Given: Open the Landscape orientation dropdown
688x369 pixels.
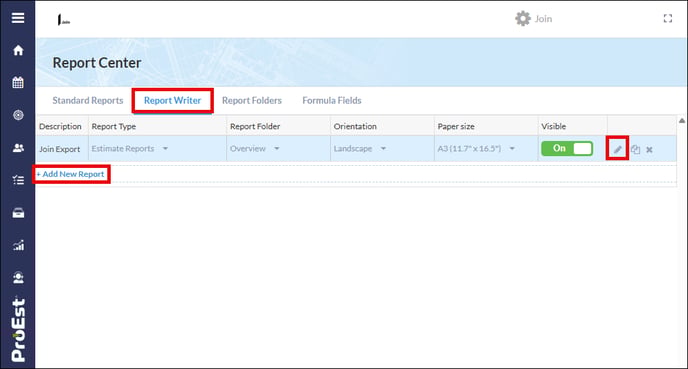Looking at the screenshot, I should pos(383,149).
